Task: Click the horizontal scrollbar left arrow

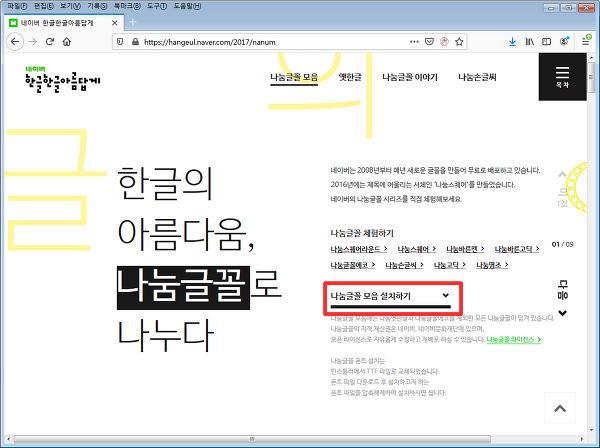Action: [x=8, y=438]
